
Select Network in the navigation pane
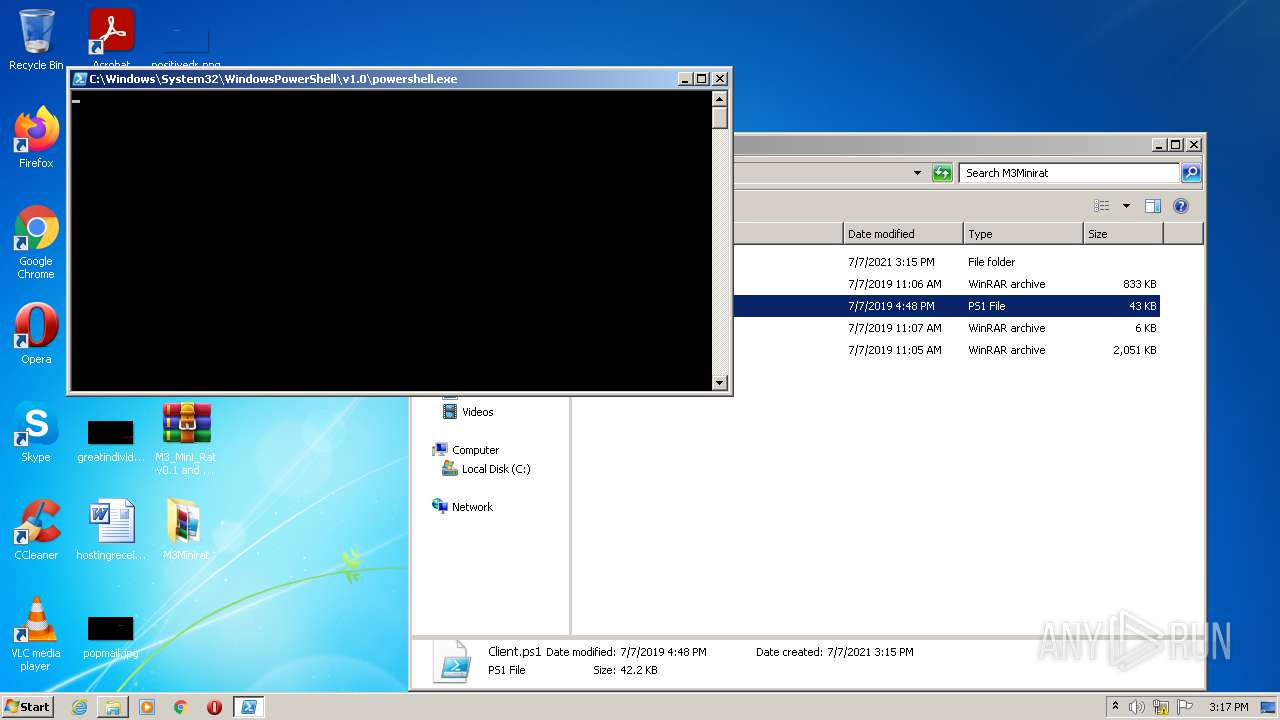pyautogui.click(x=463, y=507)
